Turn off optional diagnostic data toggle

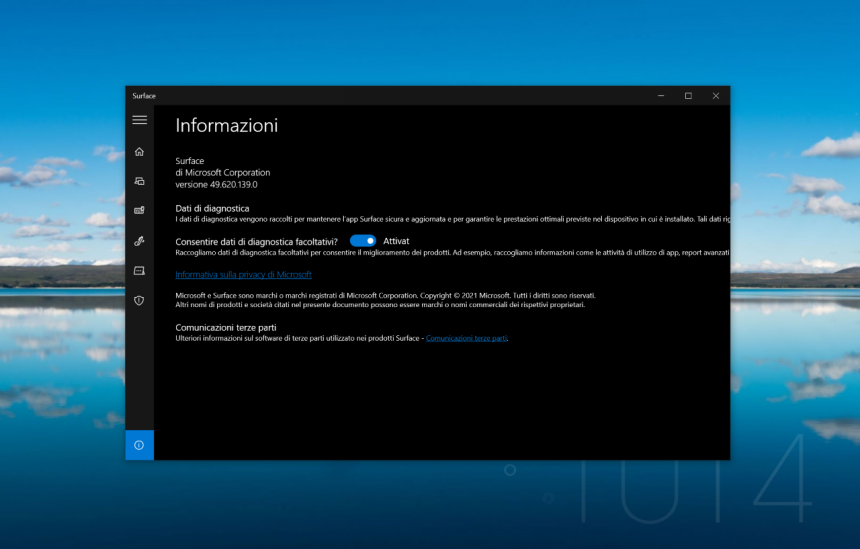pos(363,241)
